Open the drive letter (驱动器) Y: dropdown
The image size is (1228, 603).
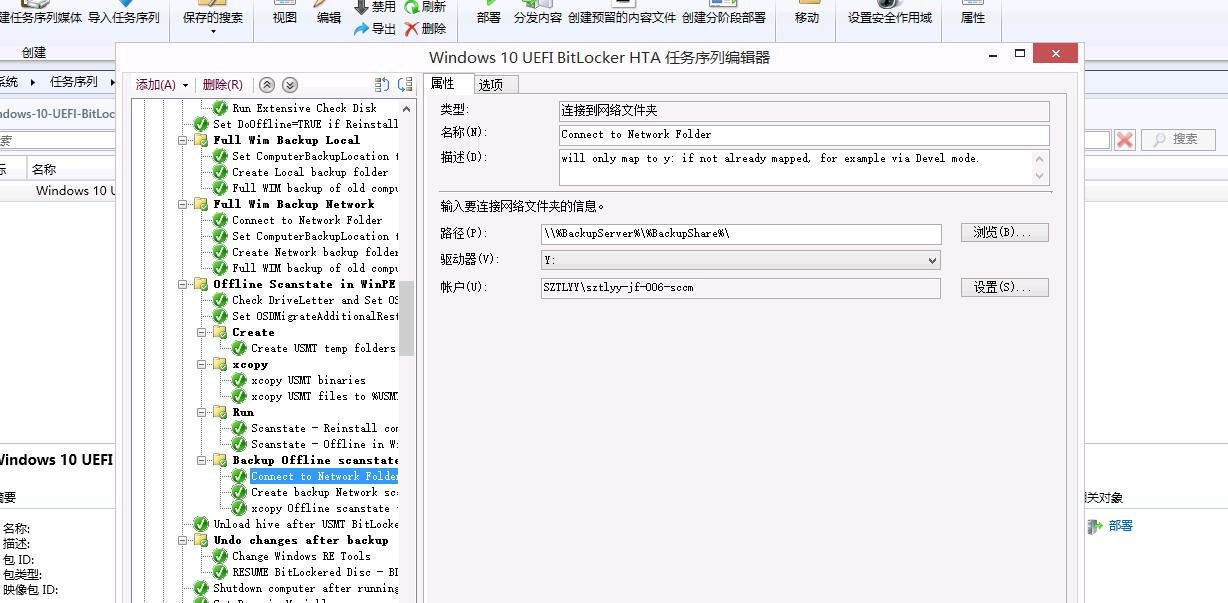tap(932, 260)
